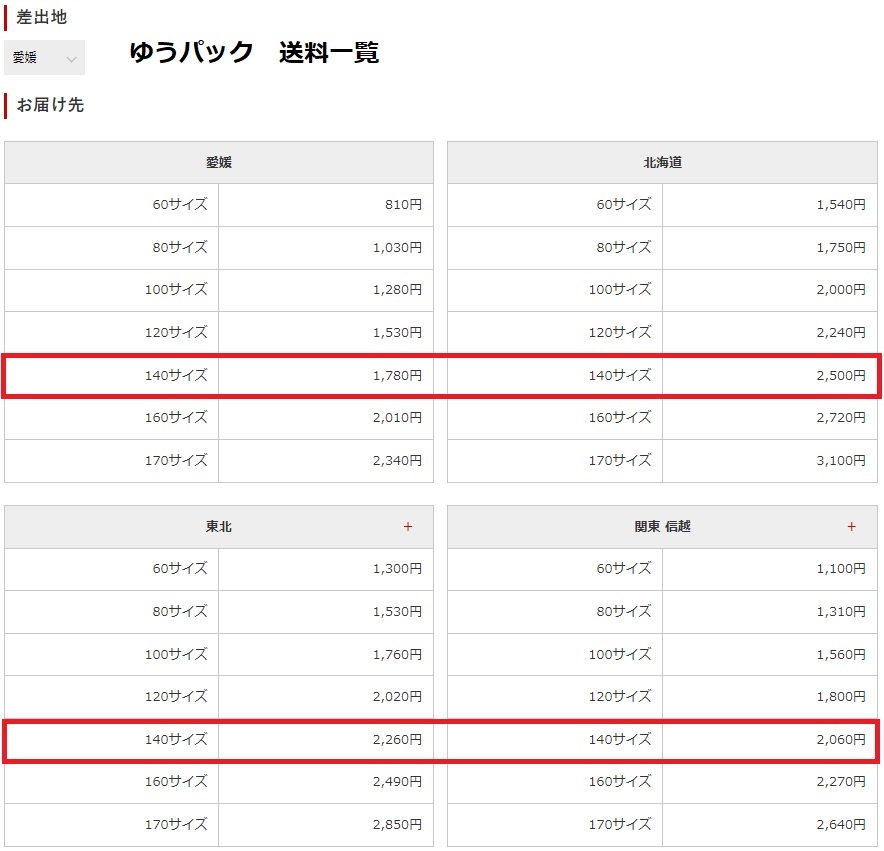Image resolution: width=884 pixels, height=851 pixels.
Task: Select the 1,030円 price in 愛媛 table
Action: coord(397,248)
